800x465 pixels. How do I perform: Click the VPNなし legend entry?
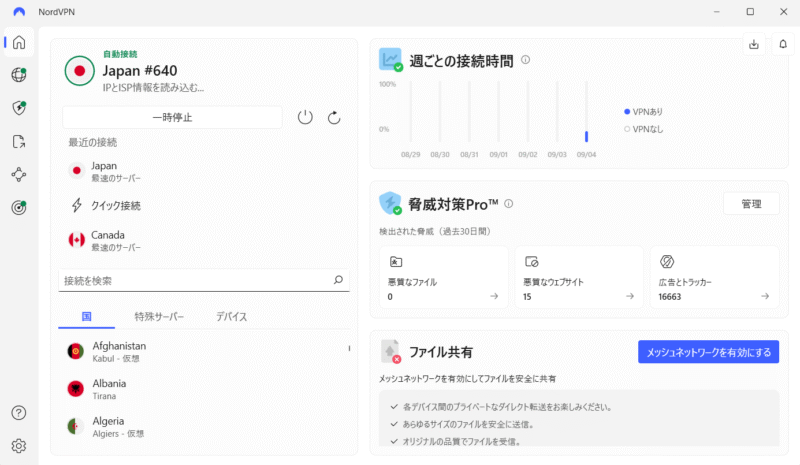[x=644, y=129]
